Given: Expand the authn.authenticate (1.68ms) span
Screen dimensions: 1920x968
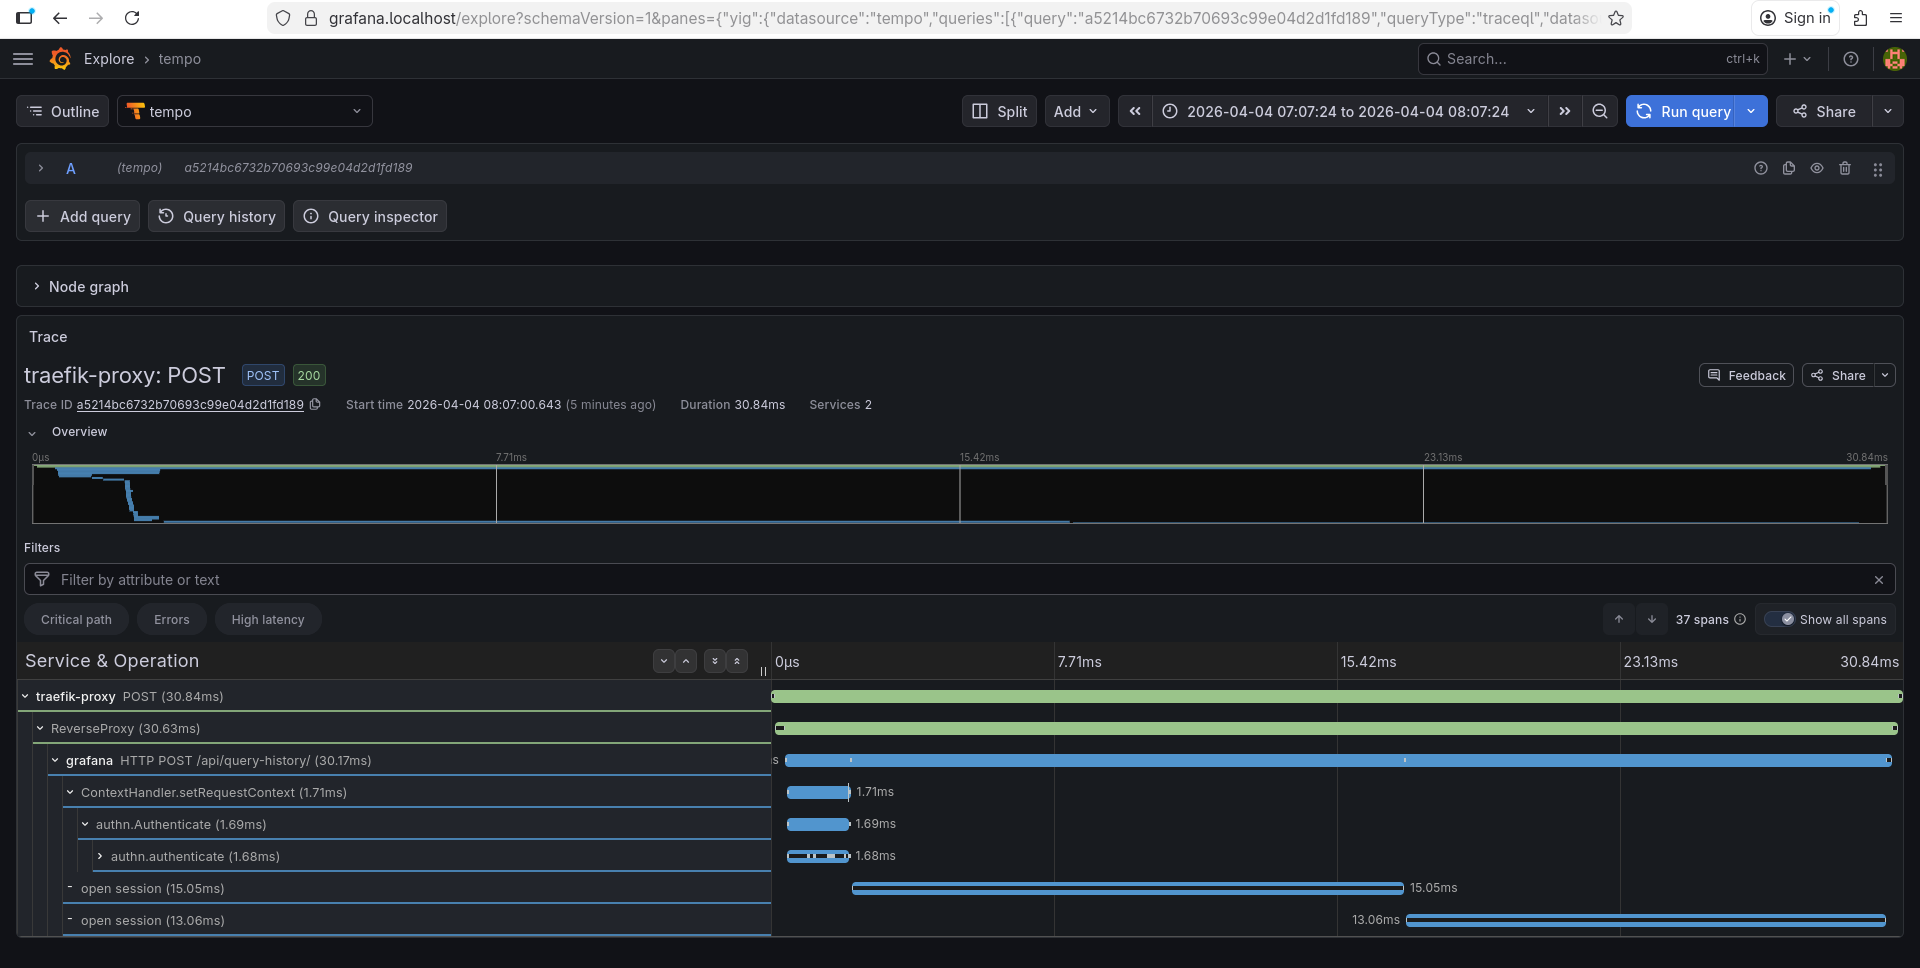Looking at the screenshot, I should click(x=100, y=856).
